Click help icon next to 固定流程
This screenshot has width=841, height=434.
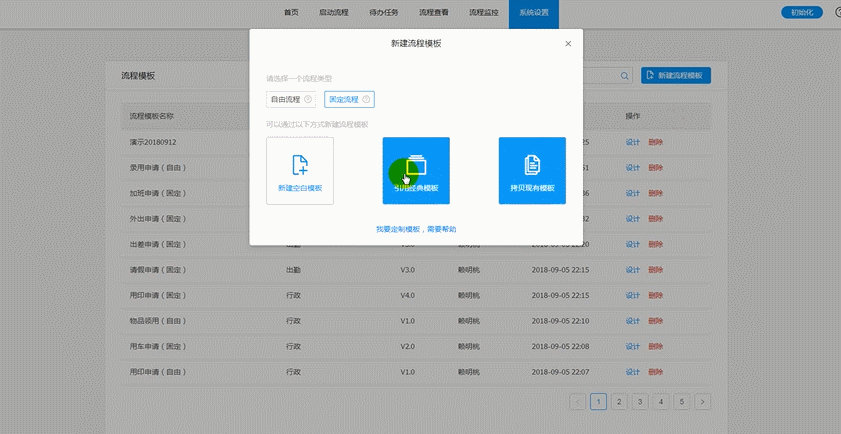366,100
